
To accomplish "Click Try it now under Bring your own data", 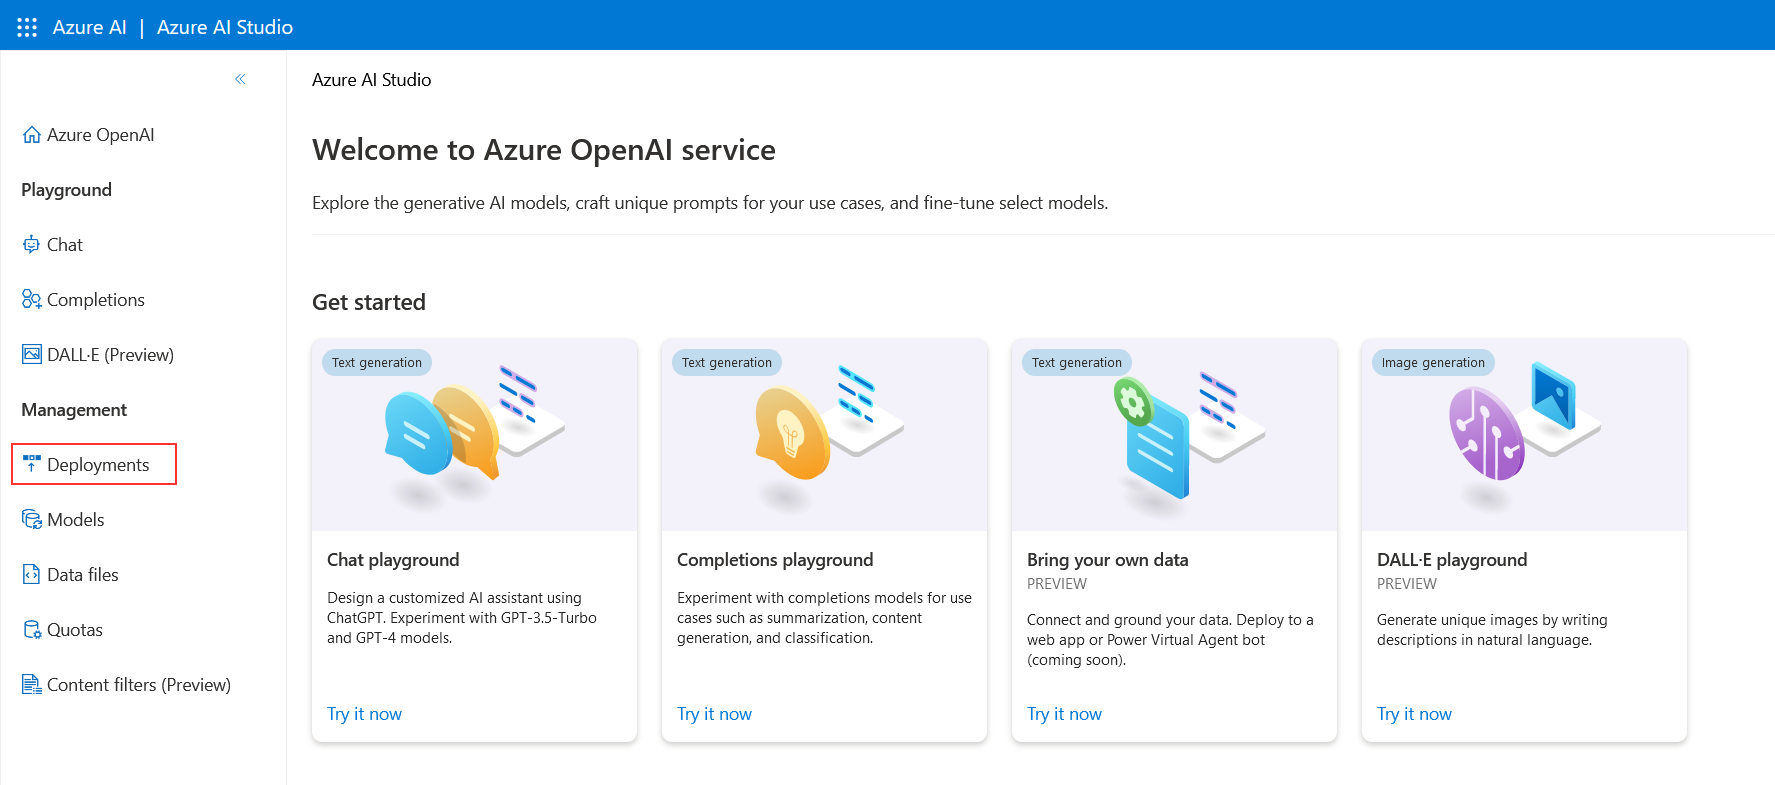I will [1064, 714].
